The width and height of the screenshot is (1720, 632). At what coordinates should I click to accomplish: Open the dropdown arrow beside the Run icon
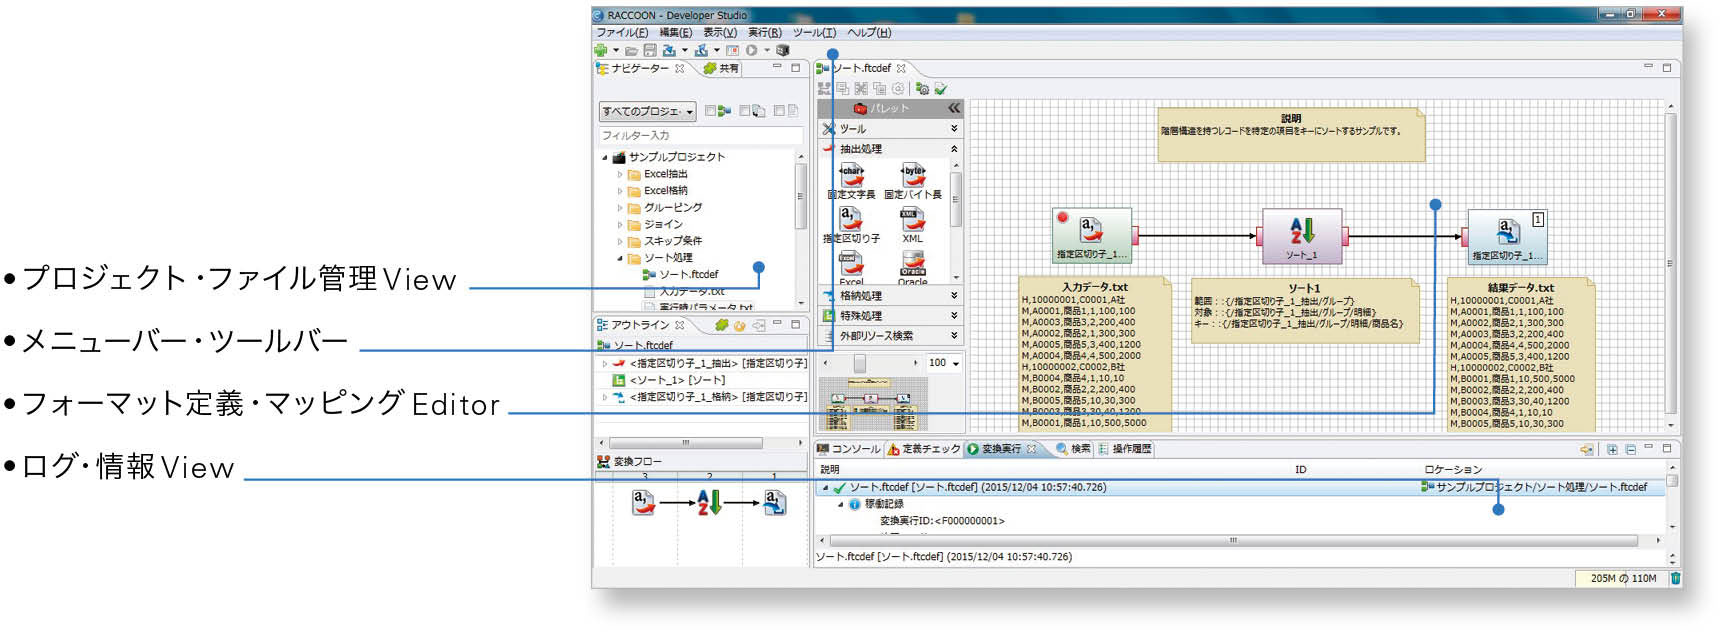767,50
